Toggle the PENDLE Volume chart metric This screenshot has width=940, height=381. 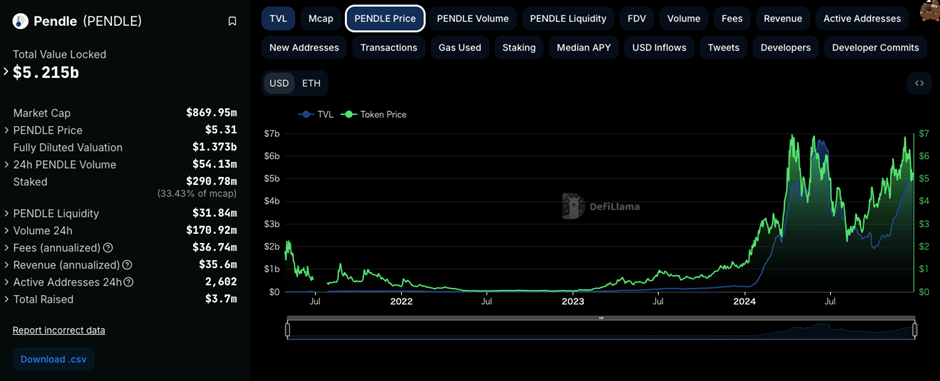coord(473,19)
